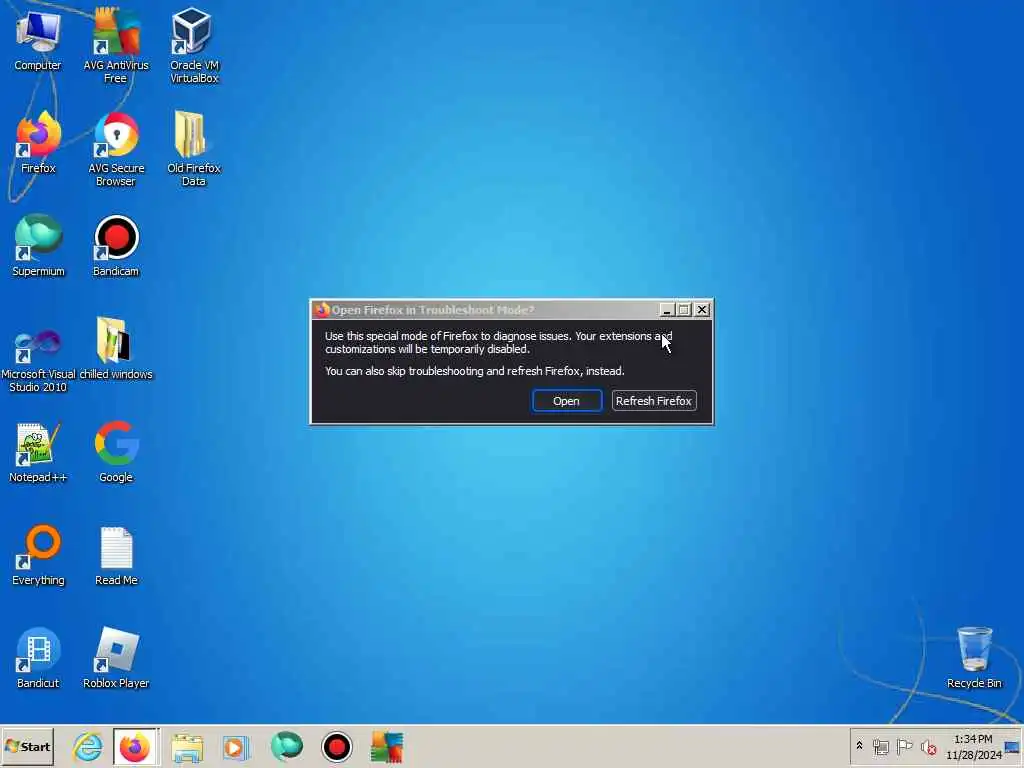The height and width of the screenshot is (768, 1024).
Task: Select the Bandicam desktop shortcut
Action: (x=116, y=246)
